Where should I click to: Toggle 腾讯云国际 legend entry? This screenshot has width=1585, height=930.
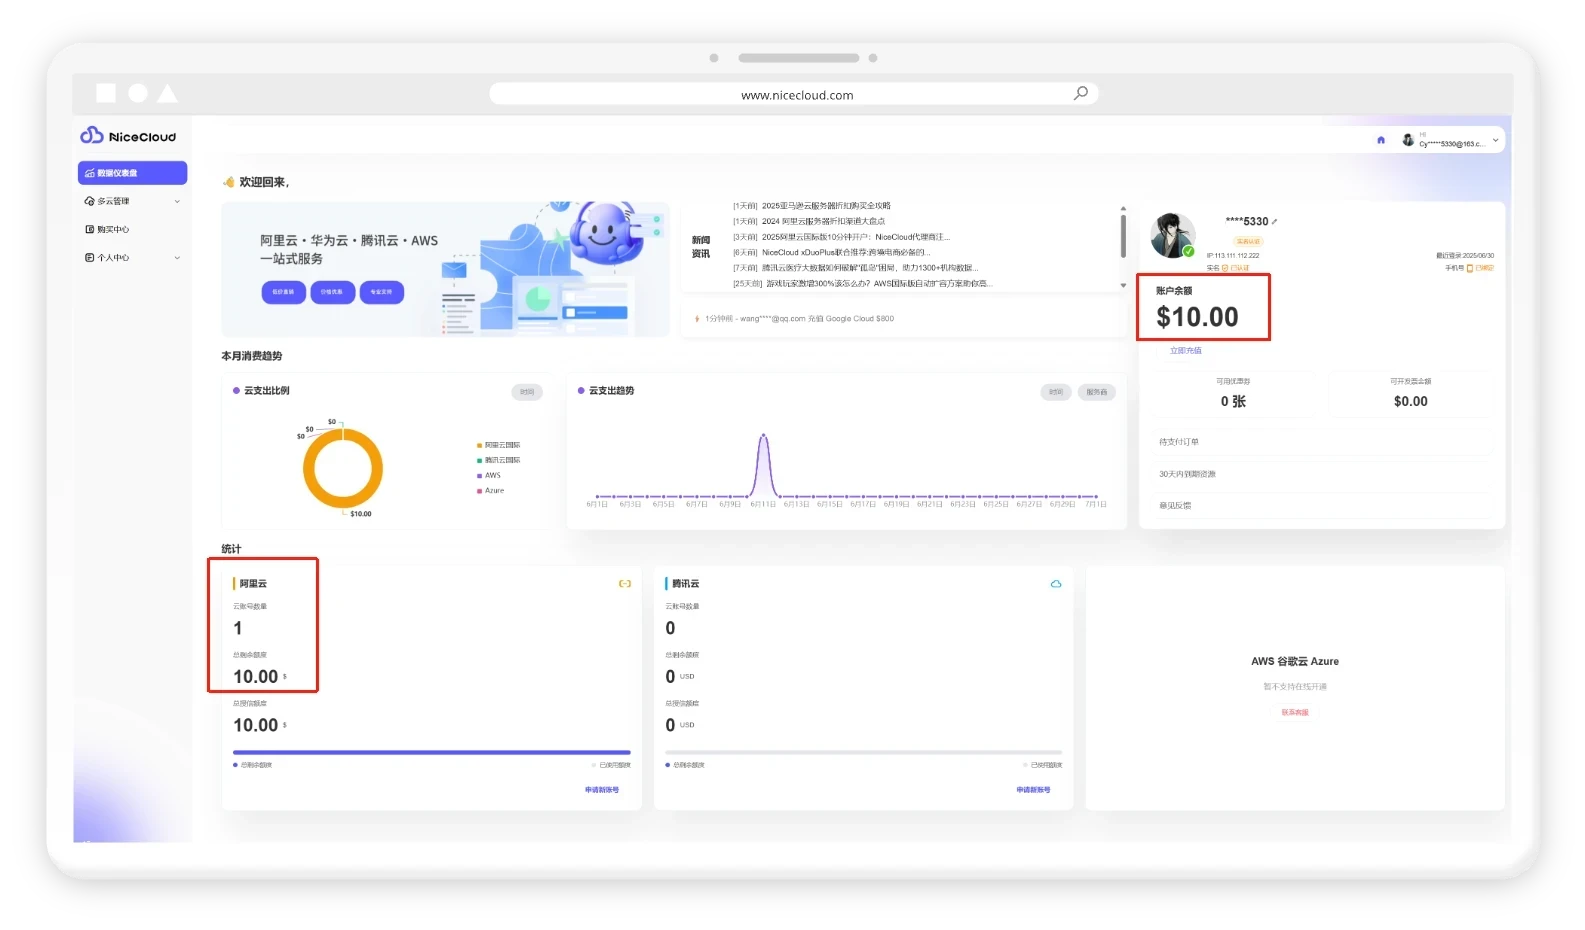tap(499, 460)
